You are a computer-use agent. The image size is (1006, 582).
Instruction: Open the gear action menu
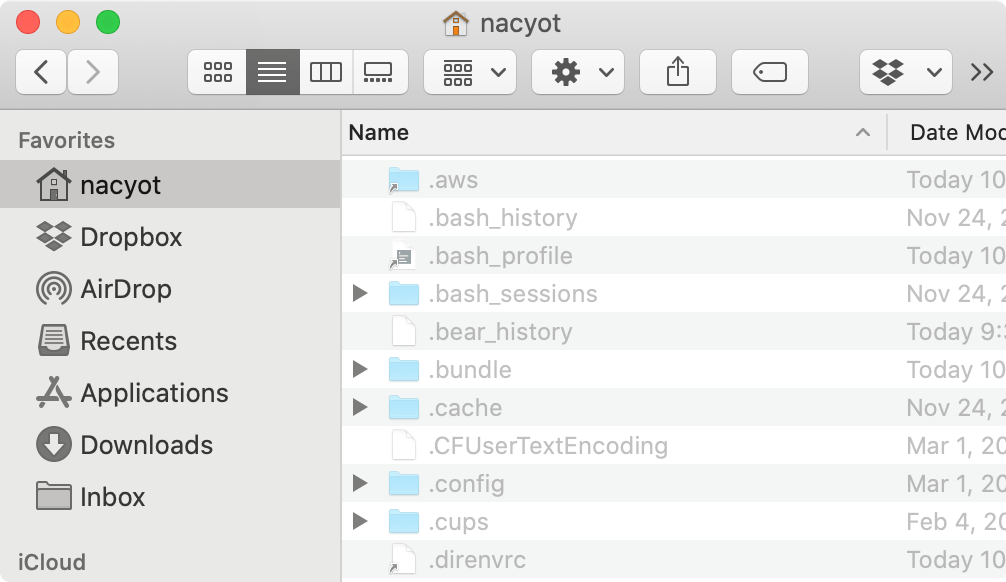[x=578, y=72]
